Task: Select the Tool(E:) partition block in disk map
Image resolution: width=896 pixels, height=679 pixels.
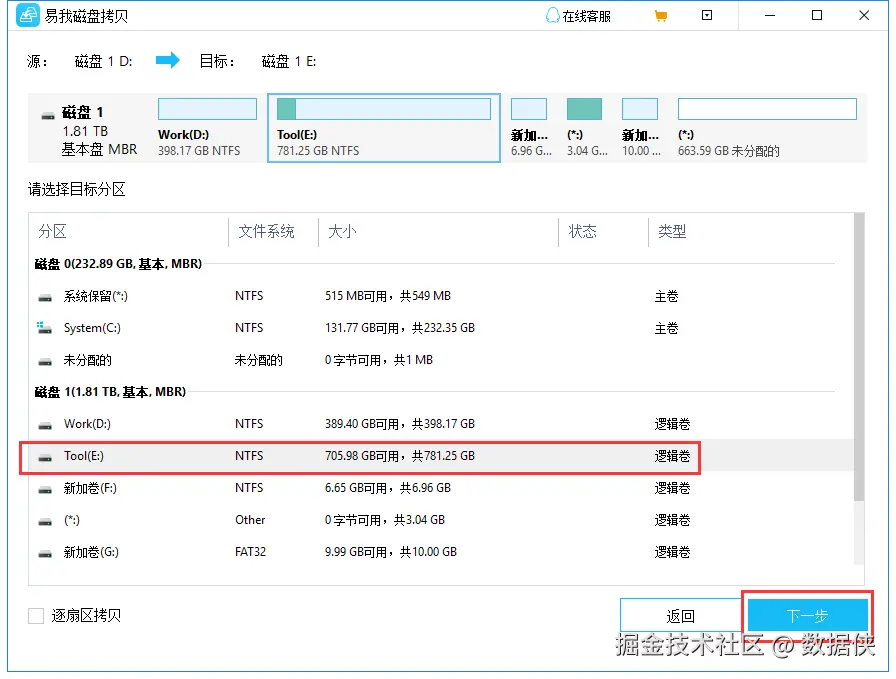Action: pyautogui.click(x=384, y=127)
